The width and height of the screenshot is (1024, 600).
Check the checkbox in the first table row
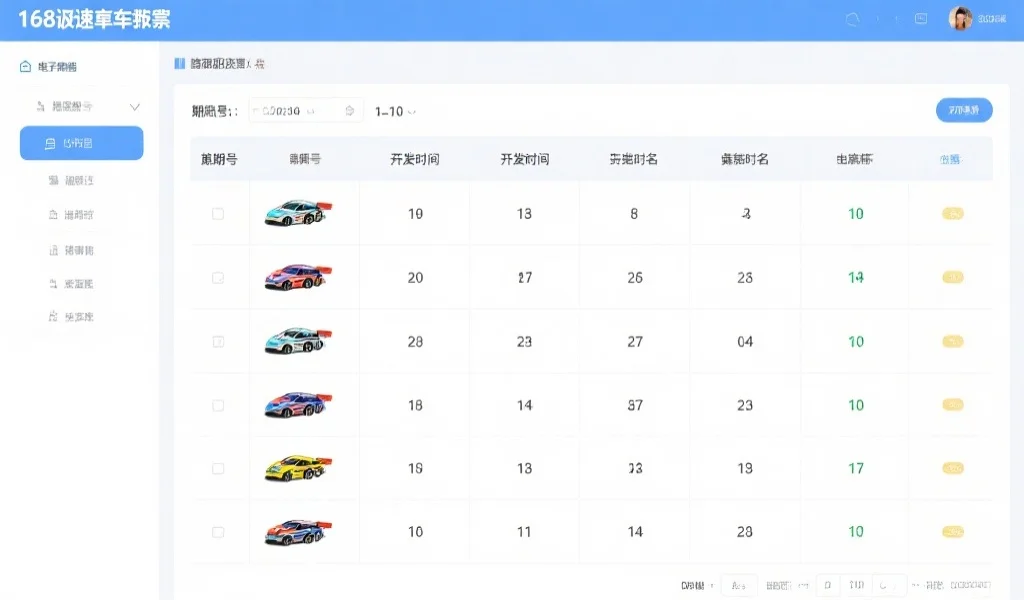(x=218, y=214)
